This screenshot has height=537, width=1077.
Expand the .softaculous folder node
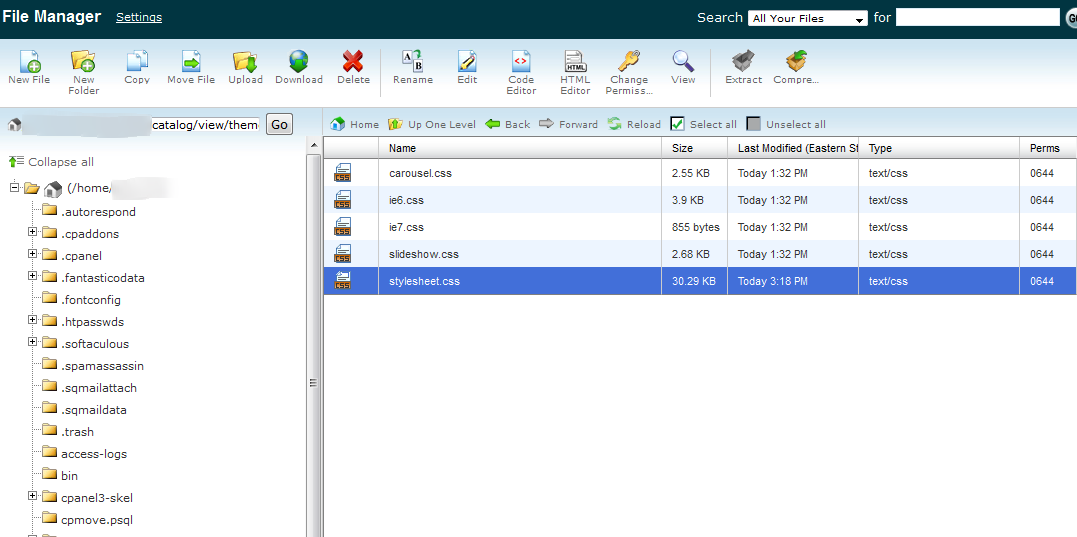click(x=33, y=343)
